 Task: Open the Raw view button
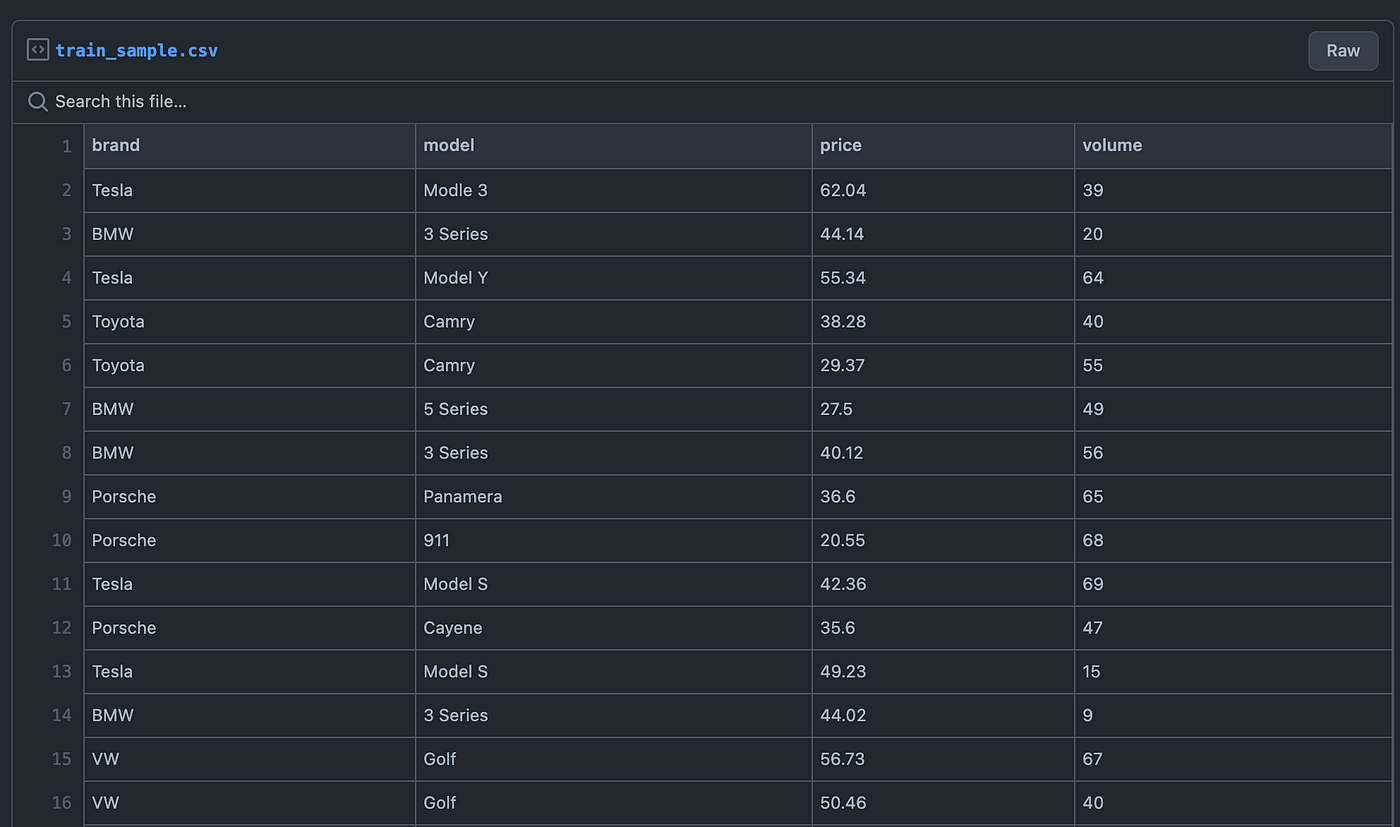1343,50
